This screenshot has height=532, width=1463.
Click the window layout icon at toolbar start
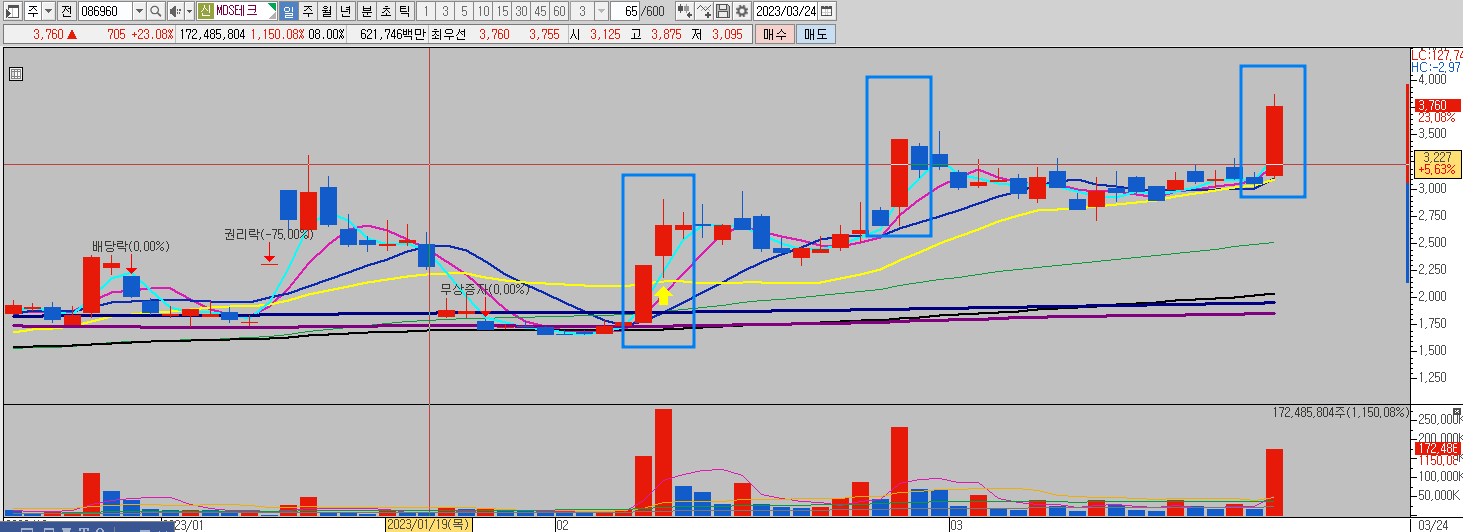point(13,11)
